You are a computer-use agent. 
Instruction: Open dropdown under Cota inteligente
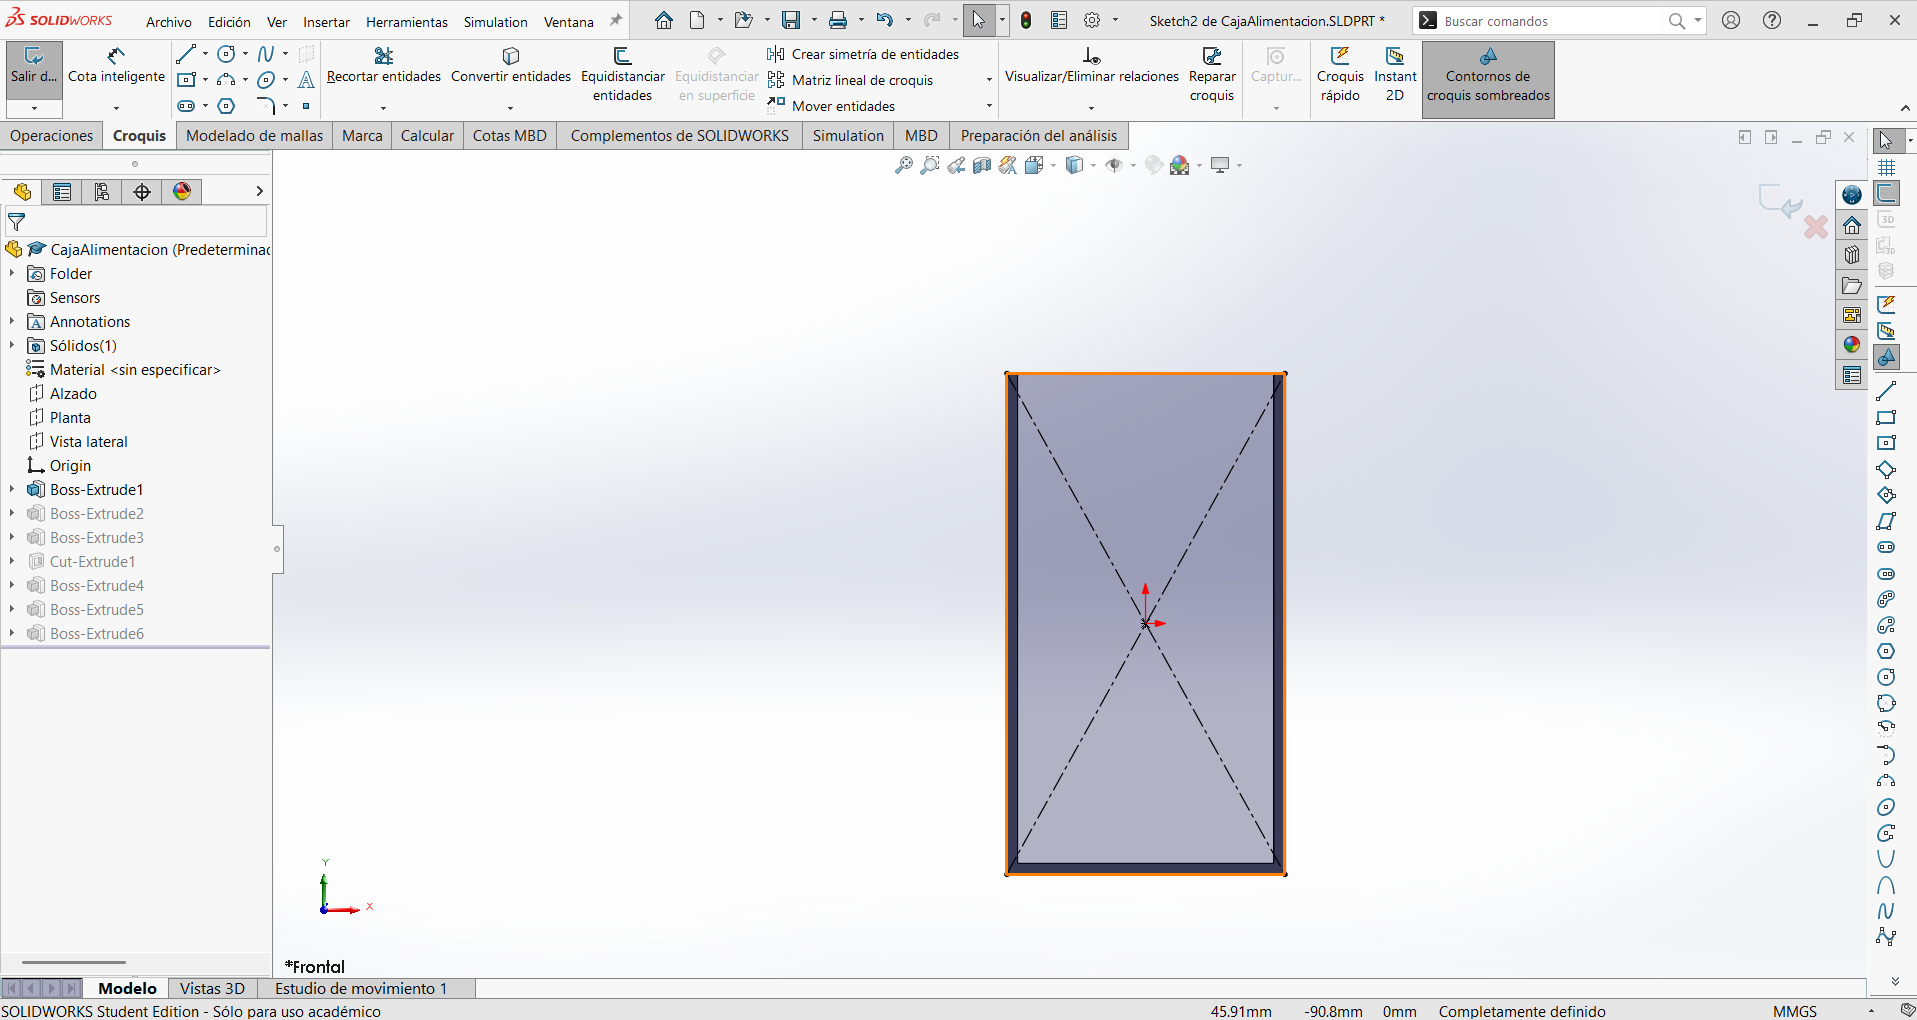pyautogui.click(x=116, y=108)
